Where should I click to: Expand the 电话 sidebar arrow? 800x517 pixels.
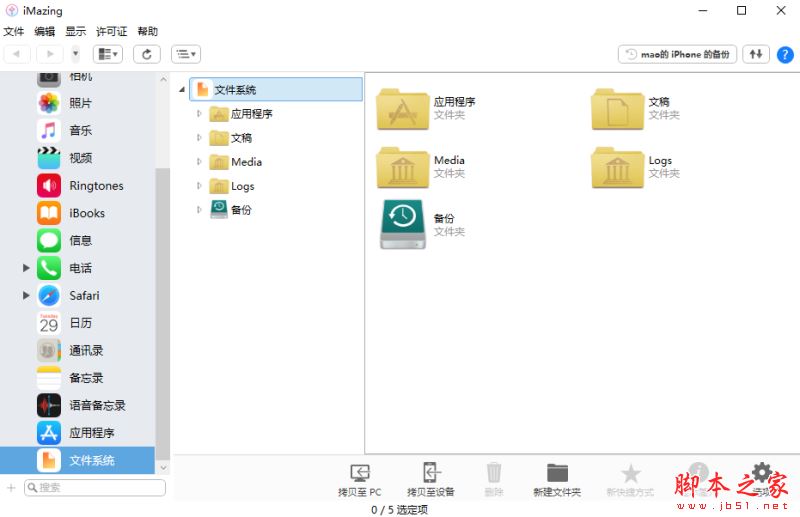[x=26, y=268]
